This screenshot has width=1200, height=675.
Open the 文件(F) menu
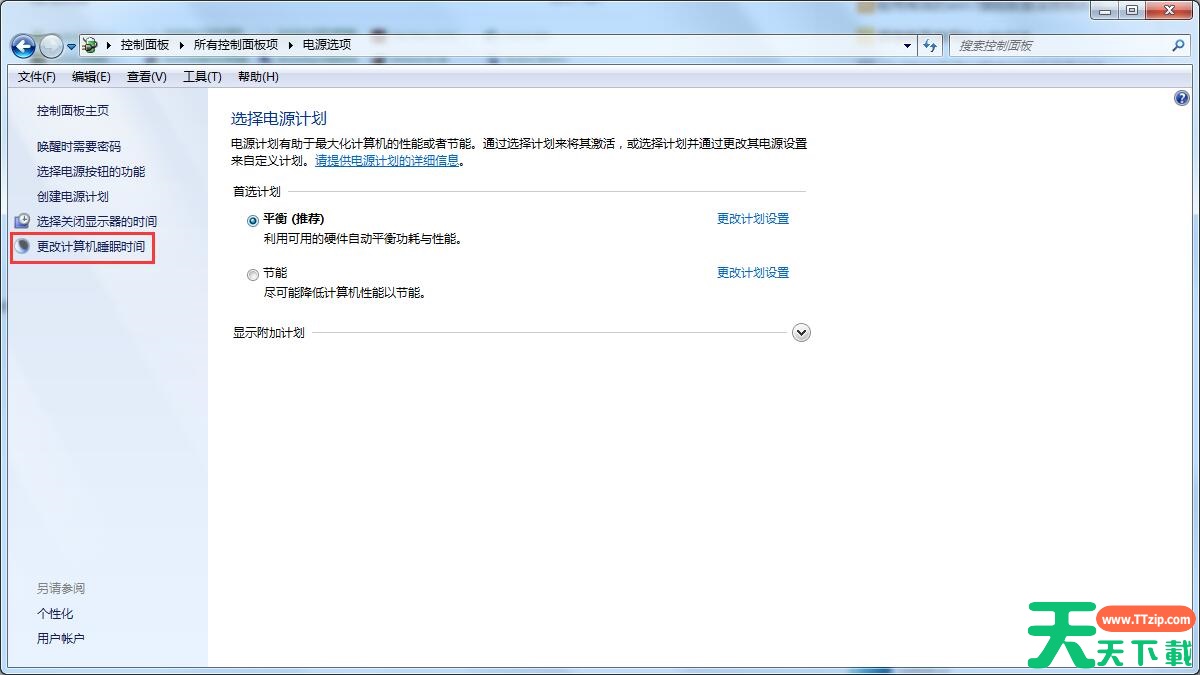(x=37, y=77)
